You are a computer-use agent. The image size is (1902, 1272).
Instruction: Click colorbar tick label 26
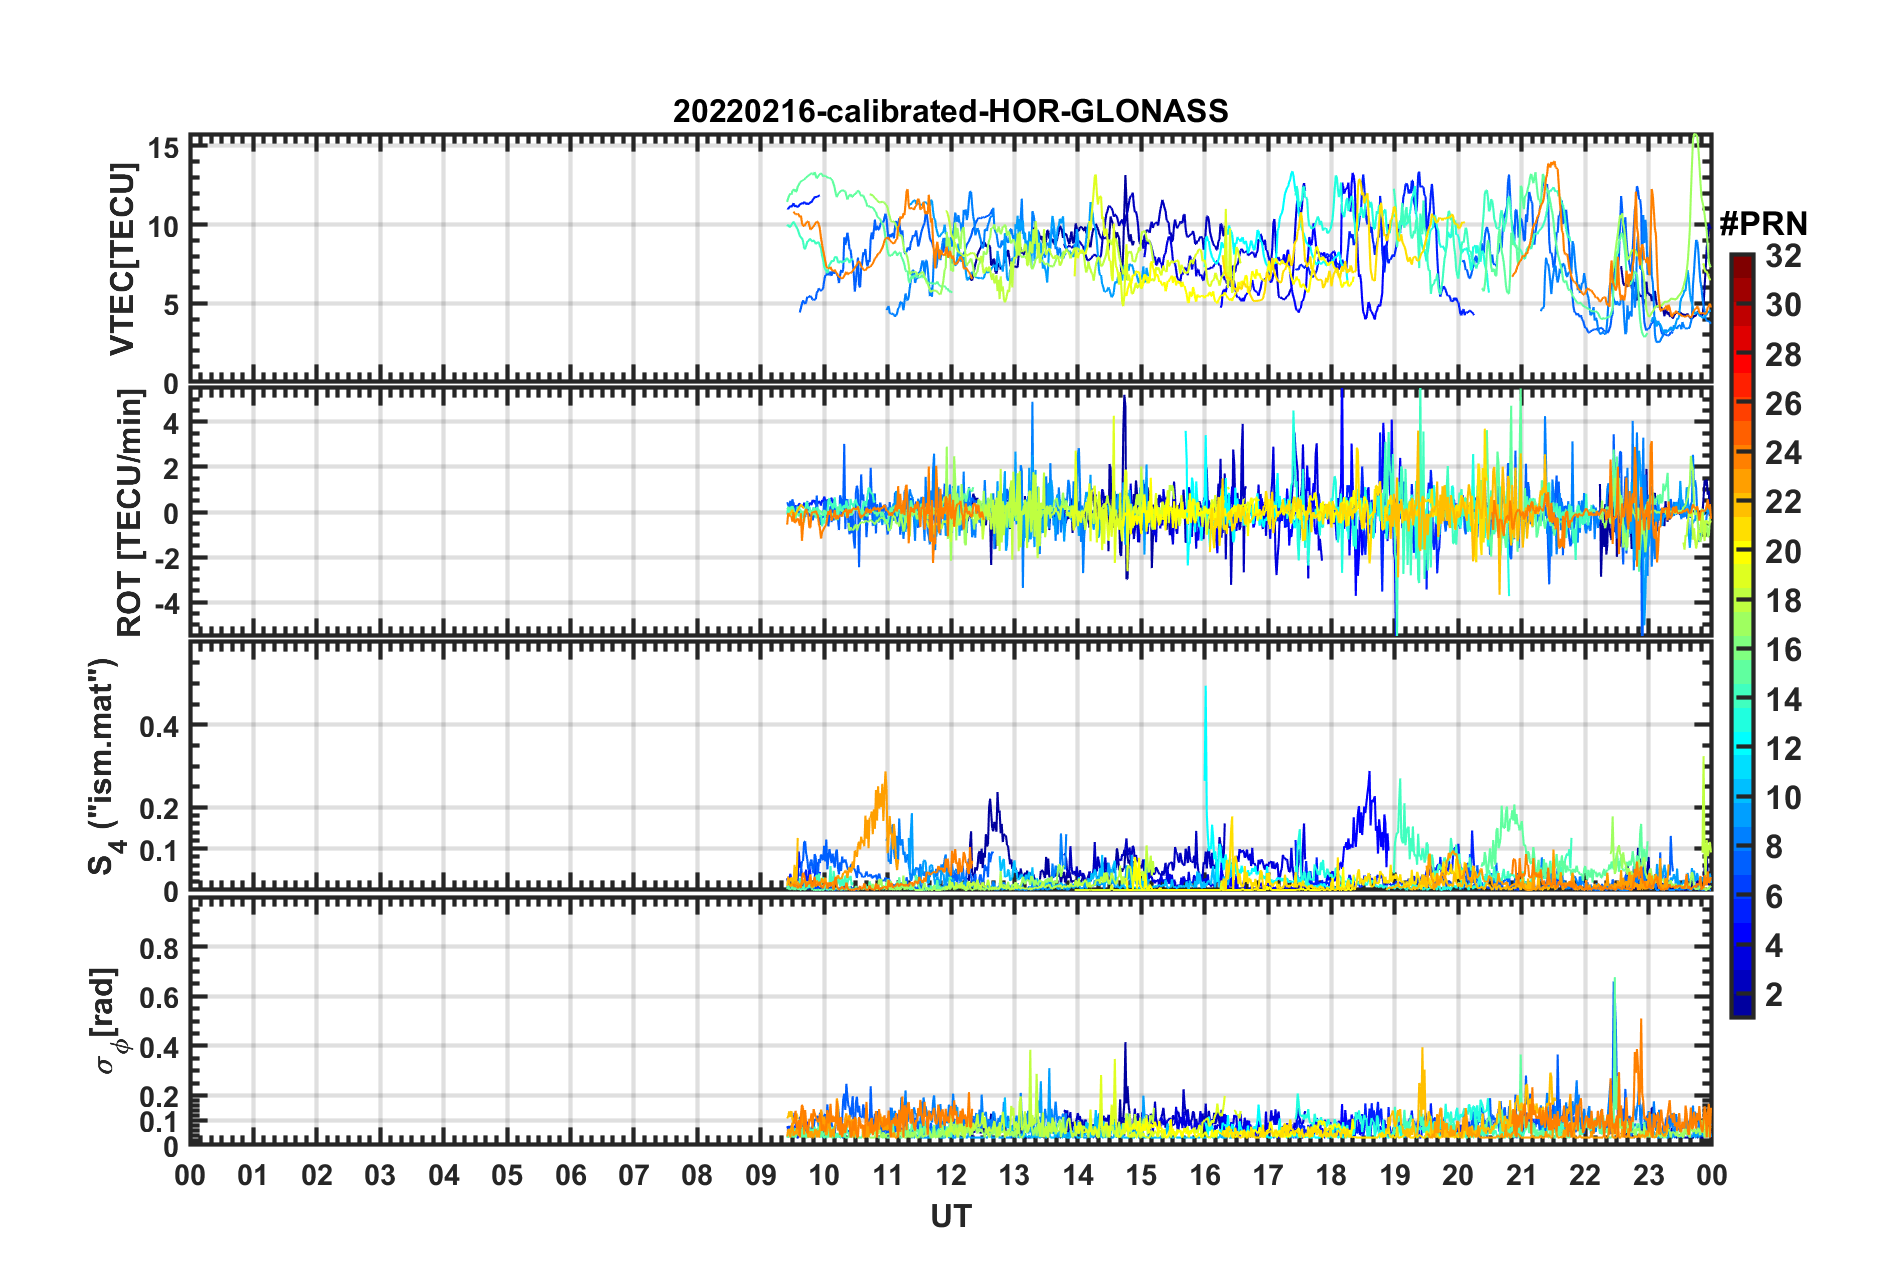click(x=1783, y=404)
